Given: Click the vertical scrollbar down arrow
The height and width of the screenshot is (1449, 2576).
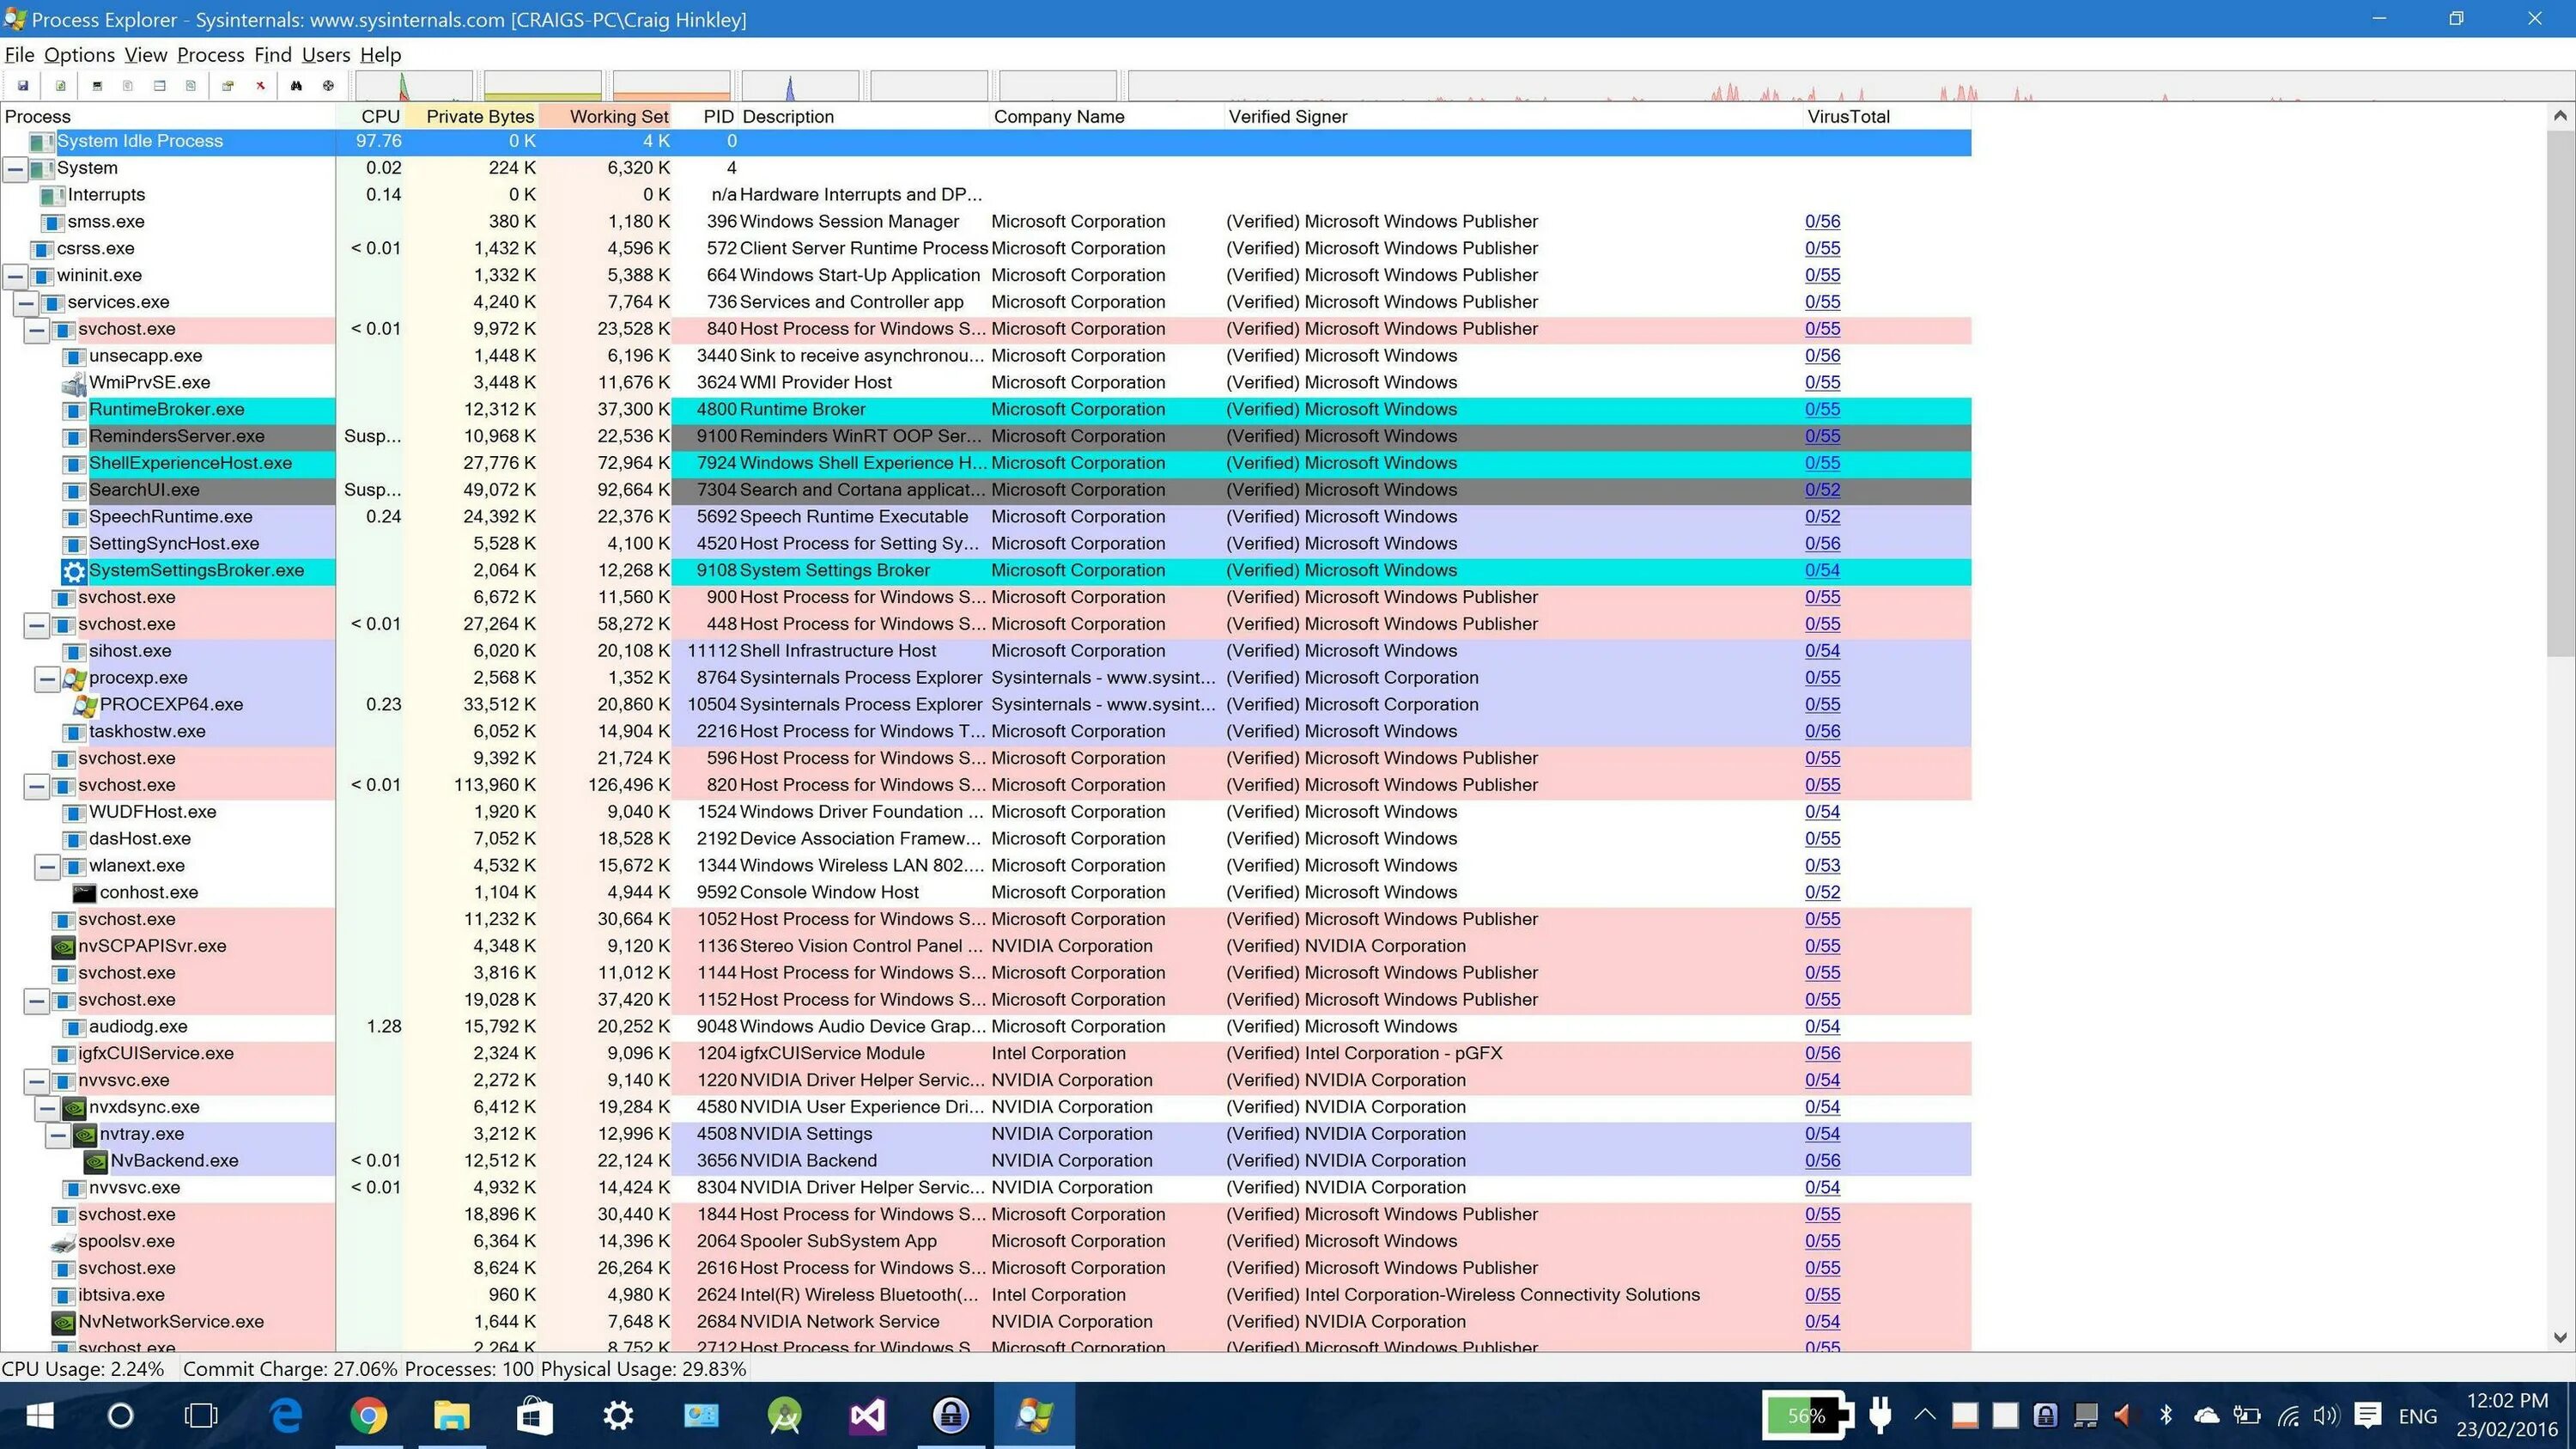Looking at the screenshot, I should 2560,1337.
